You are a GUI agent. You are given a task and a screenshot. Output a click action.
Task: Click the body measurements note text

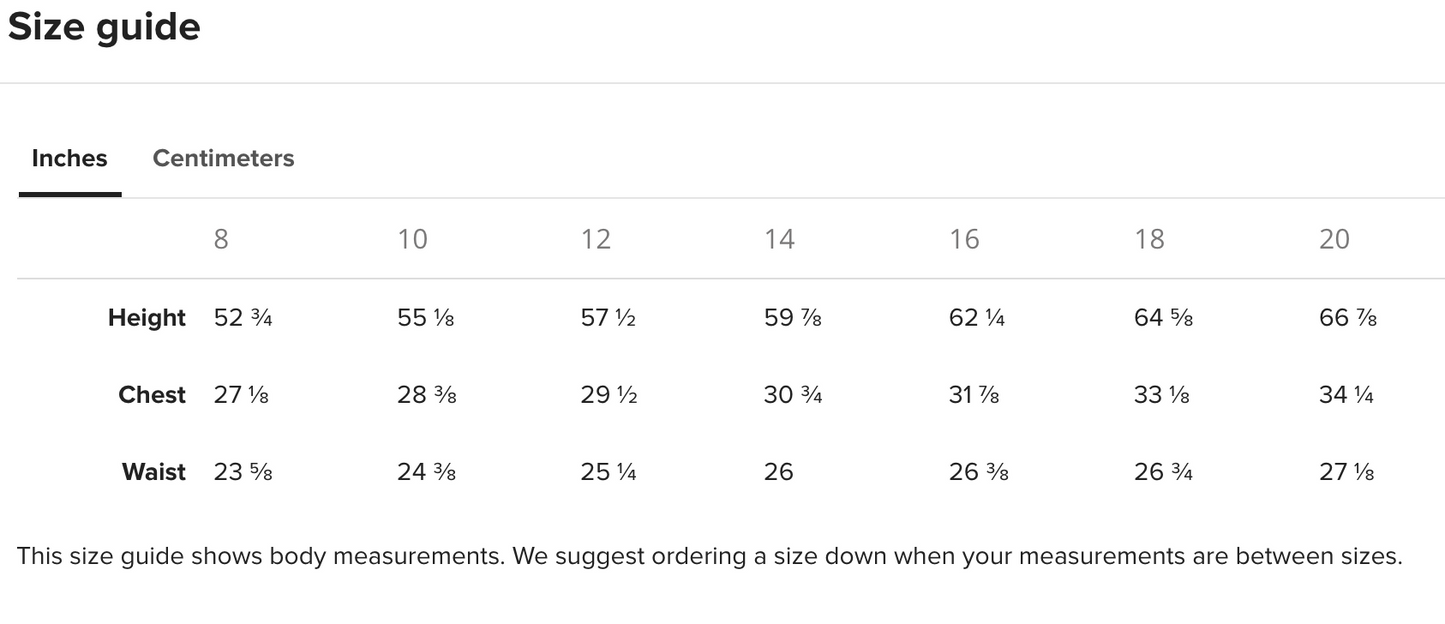[709, 556]
